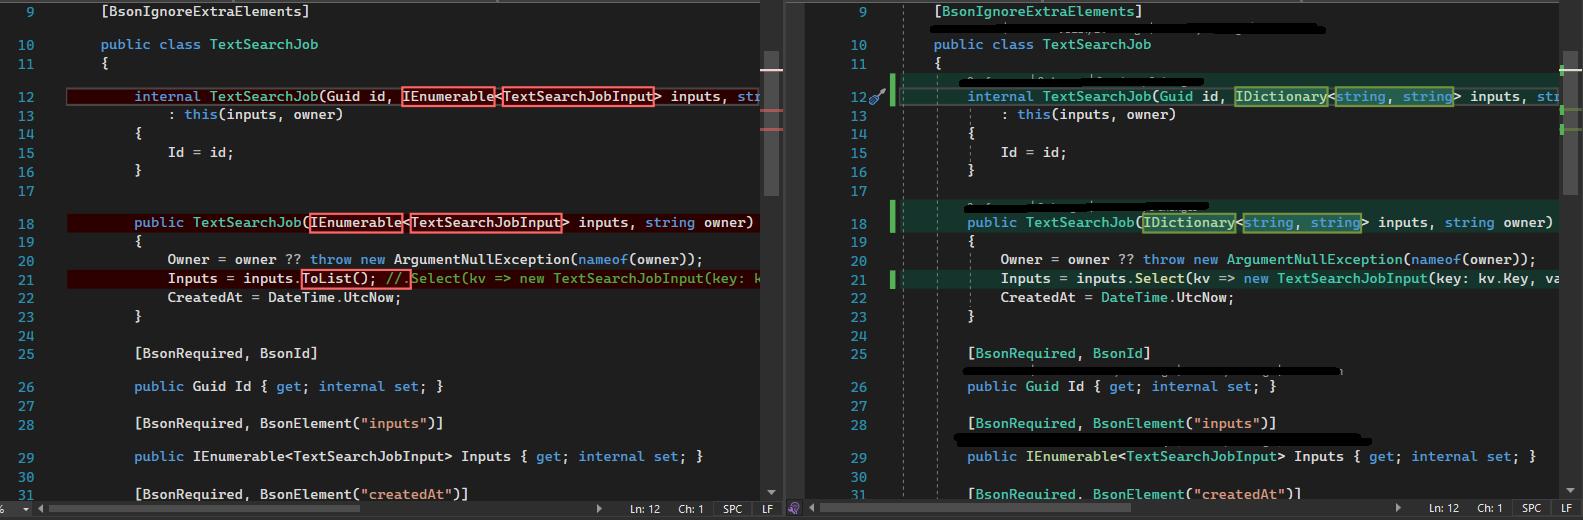
Task: Click ': this(inputs, owner)' in right pane line 13
Action: pos(1088,115)
